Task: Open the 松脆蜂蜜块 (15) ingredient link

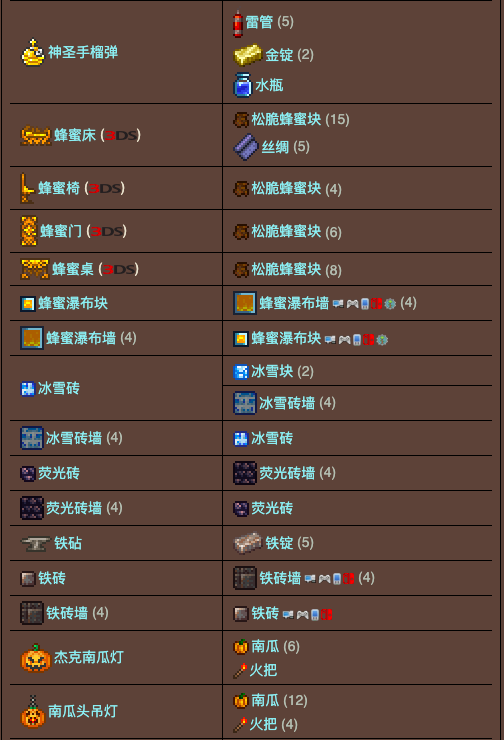Action: click(286, 119)
